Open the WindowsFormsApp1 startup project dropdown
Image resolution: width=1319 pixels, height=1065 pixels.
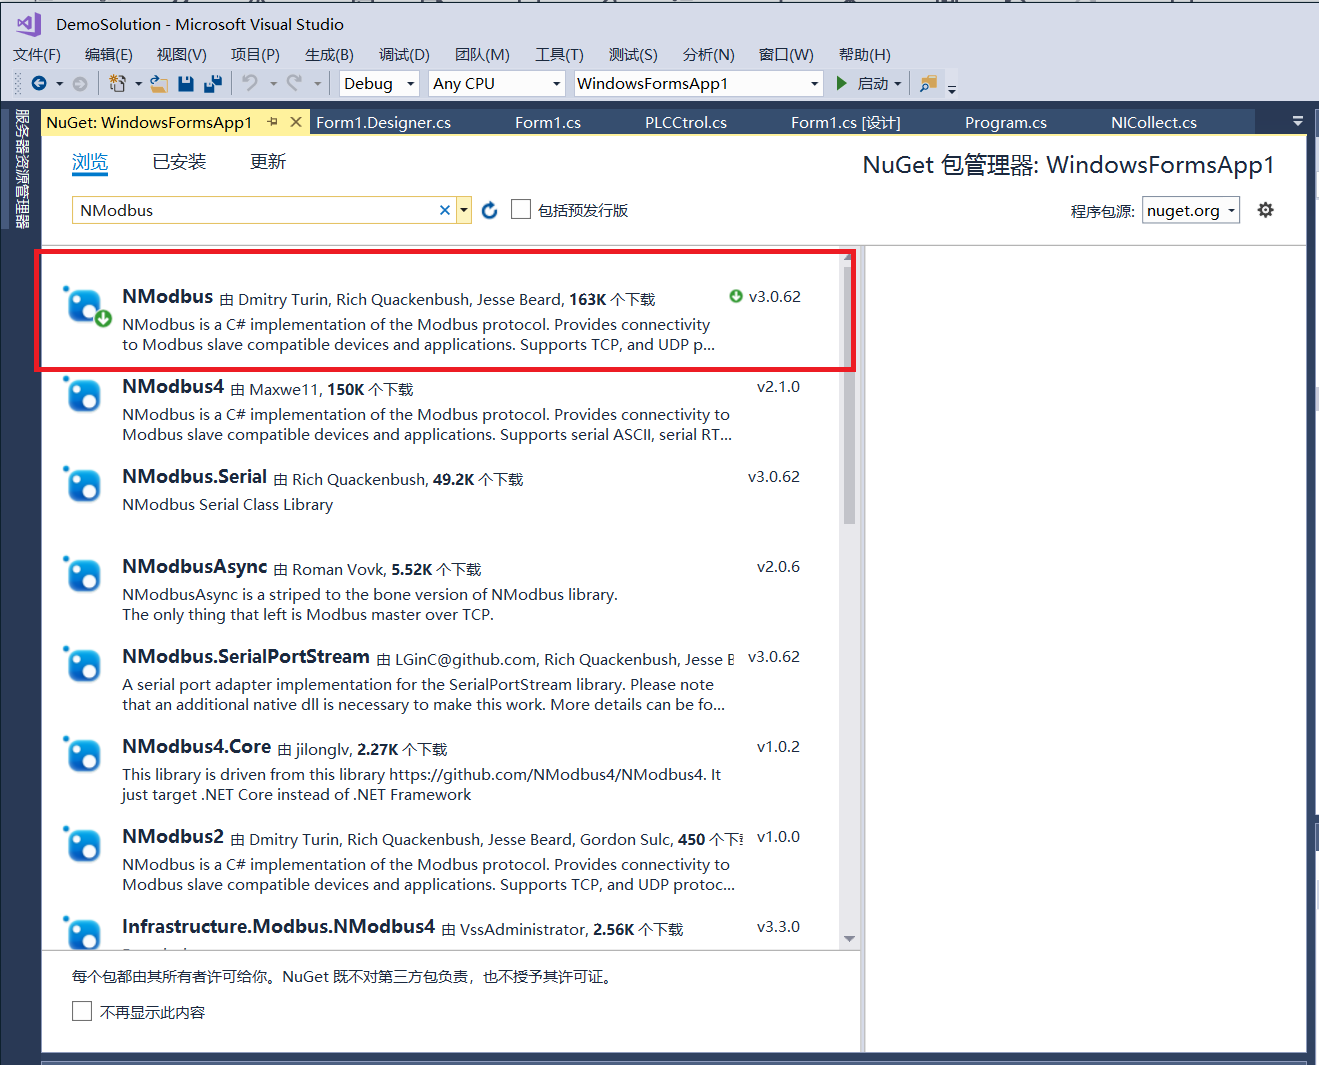698,84
